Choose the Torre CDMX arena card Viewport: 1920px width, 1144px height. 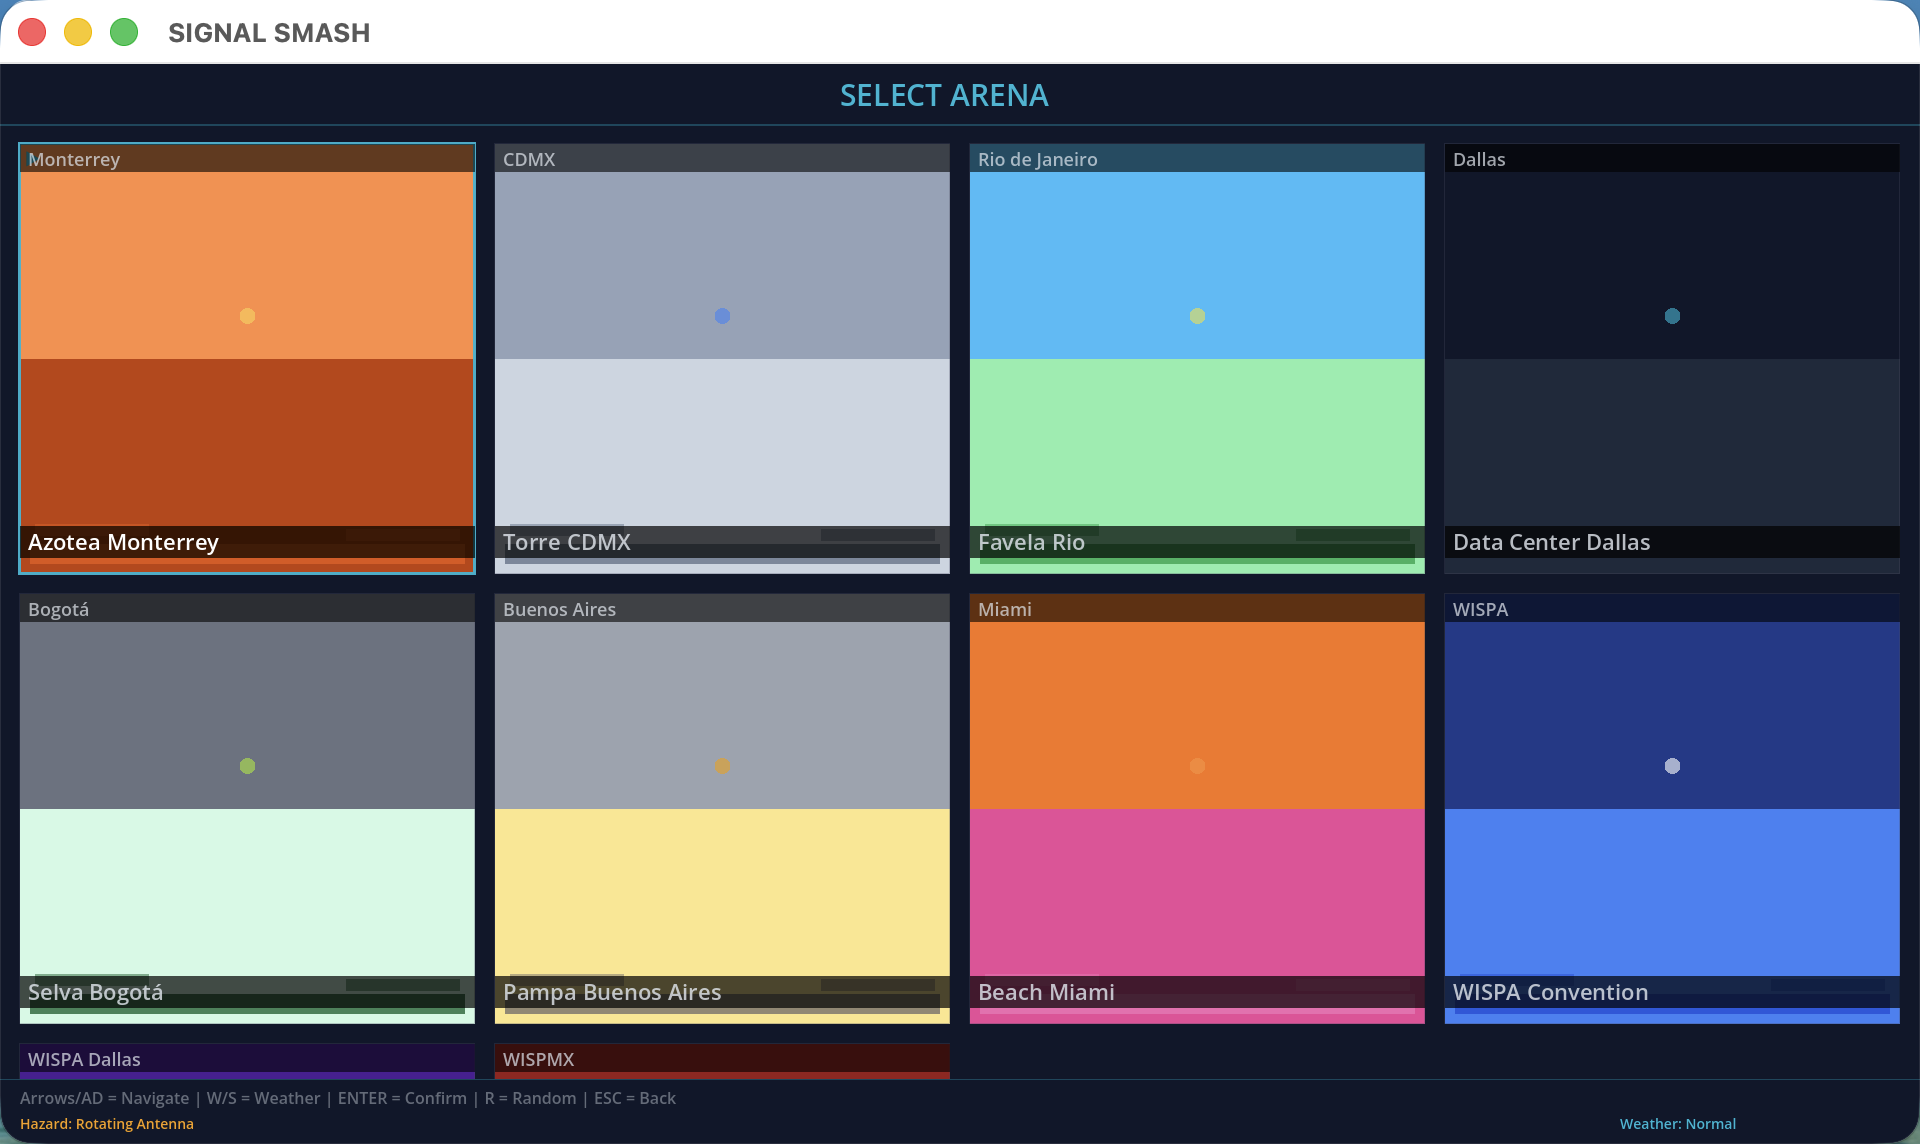pos(722,358)
